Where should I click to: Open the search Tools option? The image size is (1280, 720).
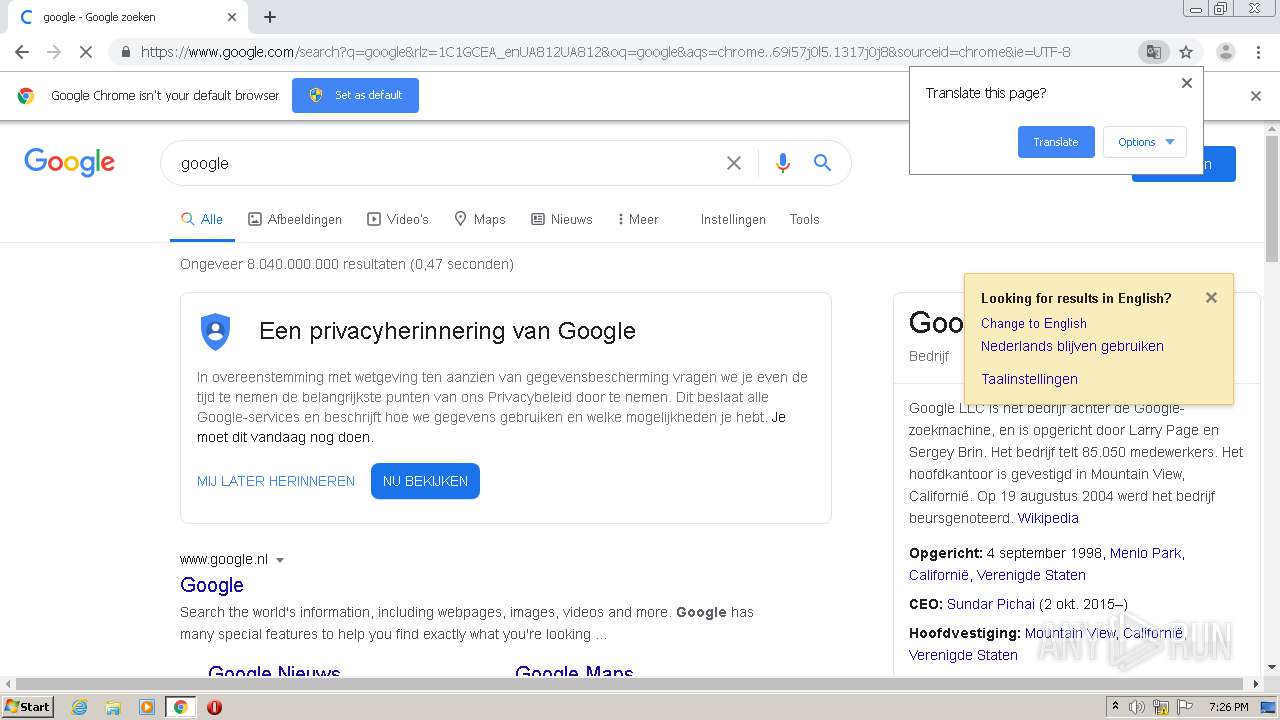pyautogui.click(x=804, y=219)
